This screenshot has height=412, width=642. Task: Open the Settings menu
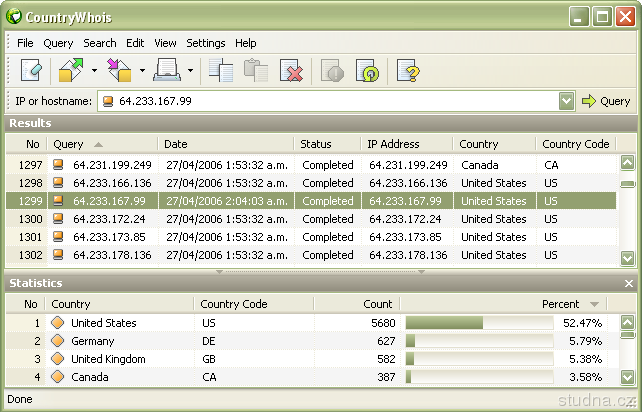206,43
